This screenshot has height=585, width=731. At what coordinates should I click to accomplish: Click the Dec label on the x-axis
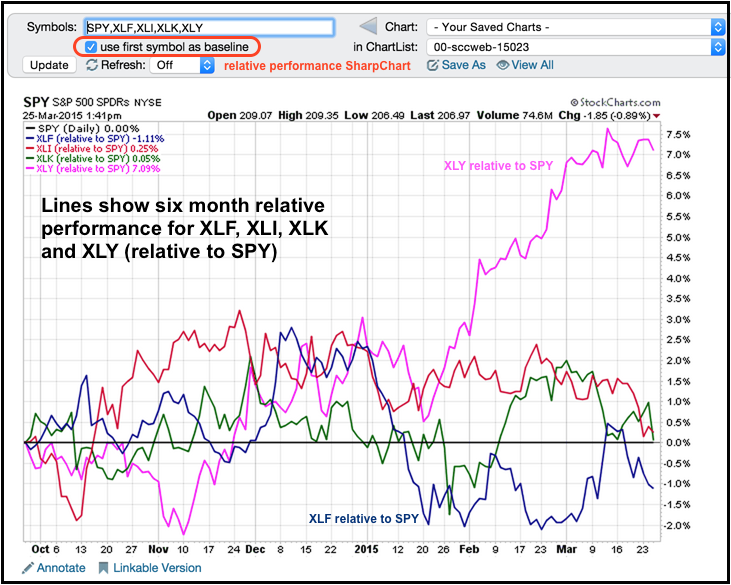click(255, 549)
